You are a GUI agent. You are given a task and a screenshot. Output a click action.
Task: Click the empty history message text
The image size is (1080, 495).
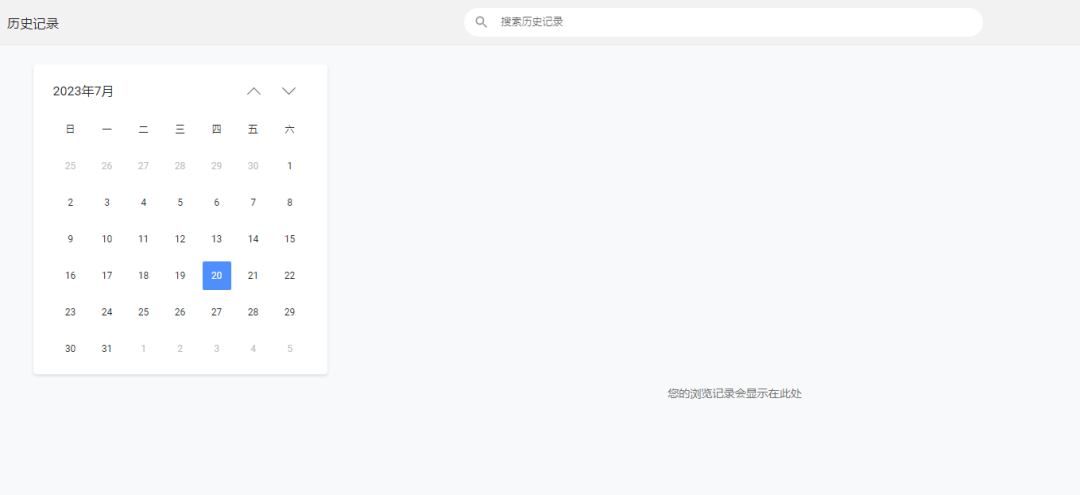(x=734, y=394)
